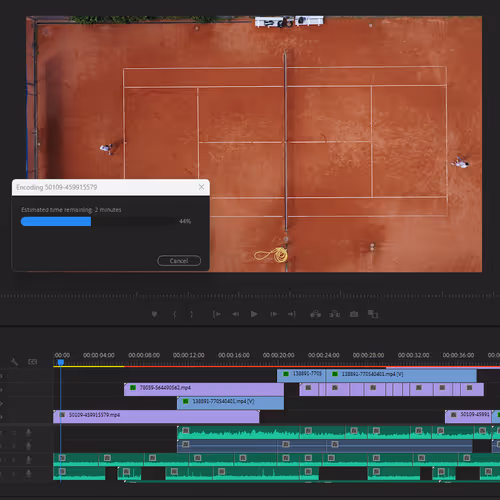Open the comparison view icon
Screen dimensions: 500x500
click(x=373, y=314)
